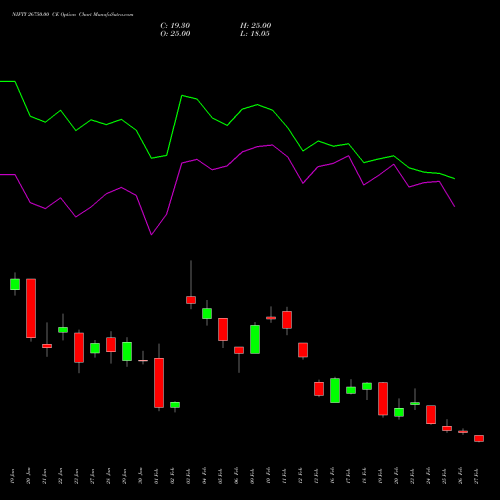Select the tall red candlestick above 01 Feb
The image size is (500, 500).
(x=159, y=383)
